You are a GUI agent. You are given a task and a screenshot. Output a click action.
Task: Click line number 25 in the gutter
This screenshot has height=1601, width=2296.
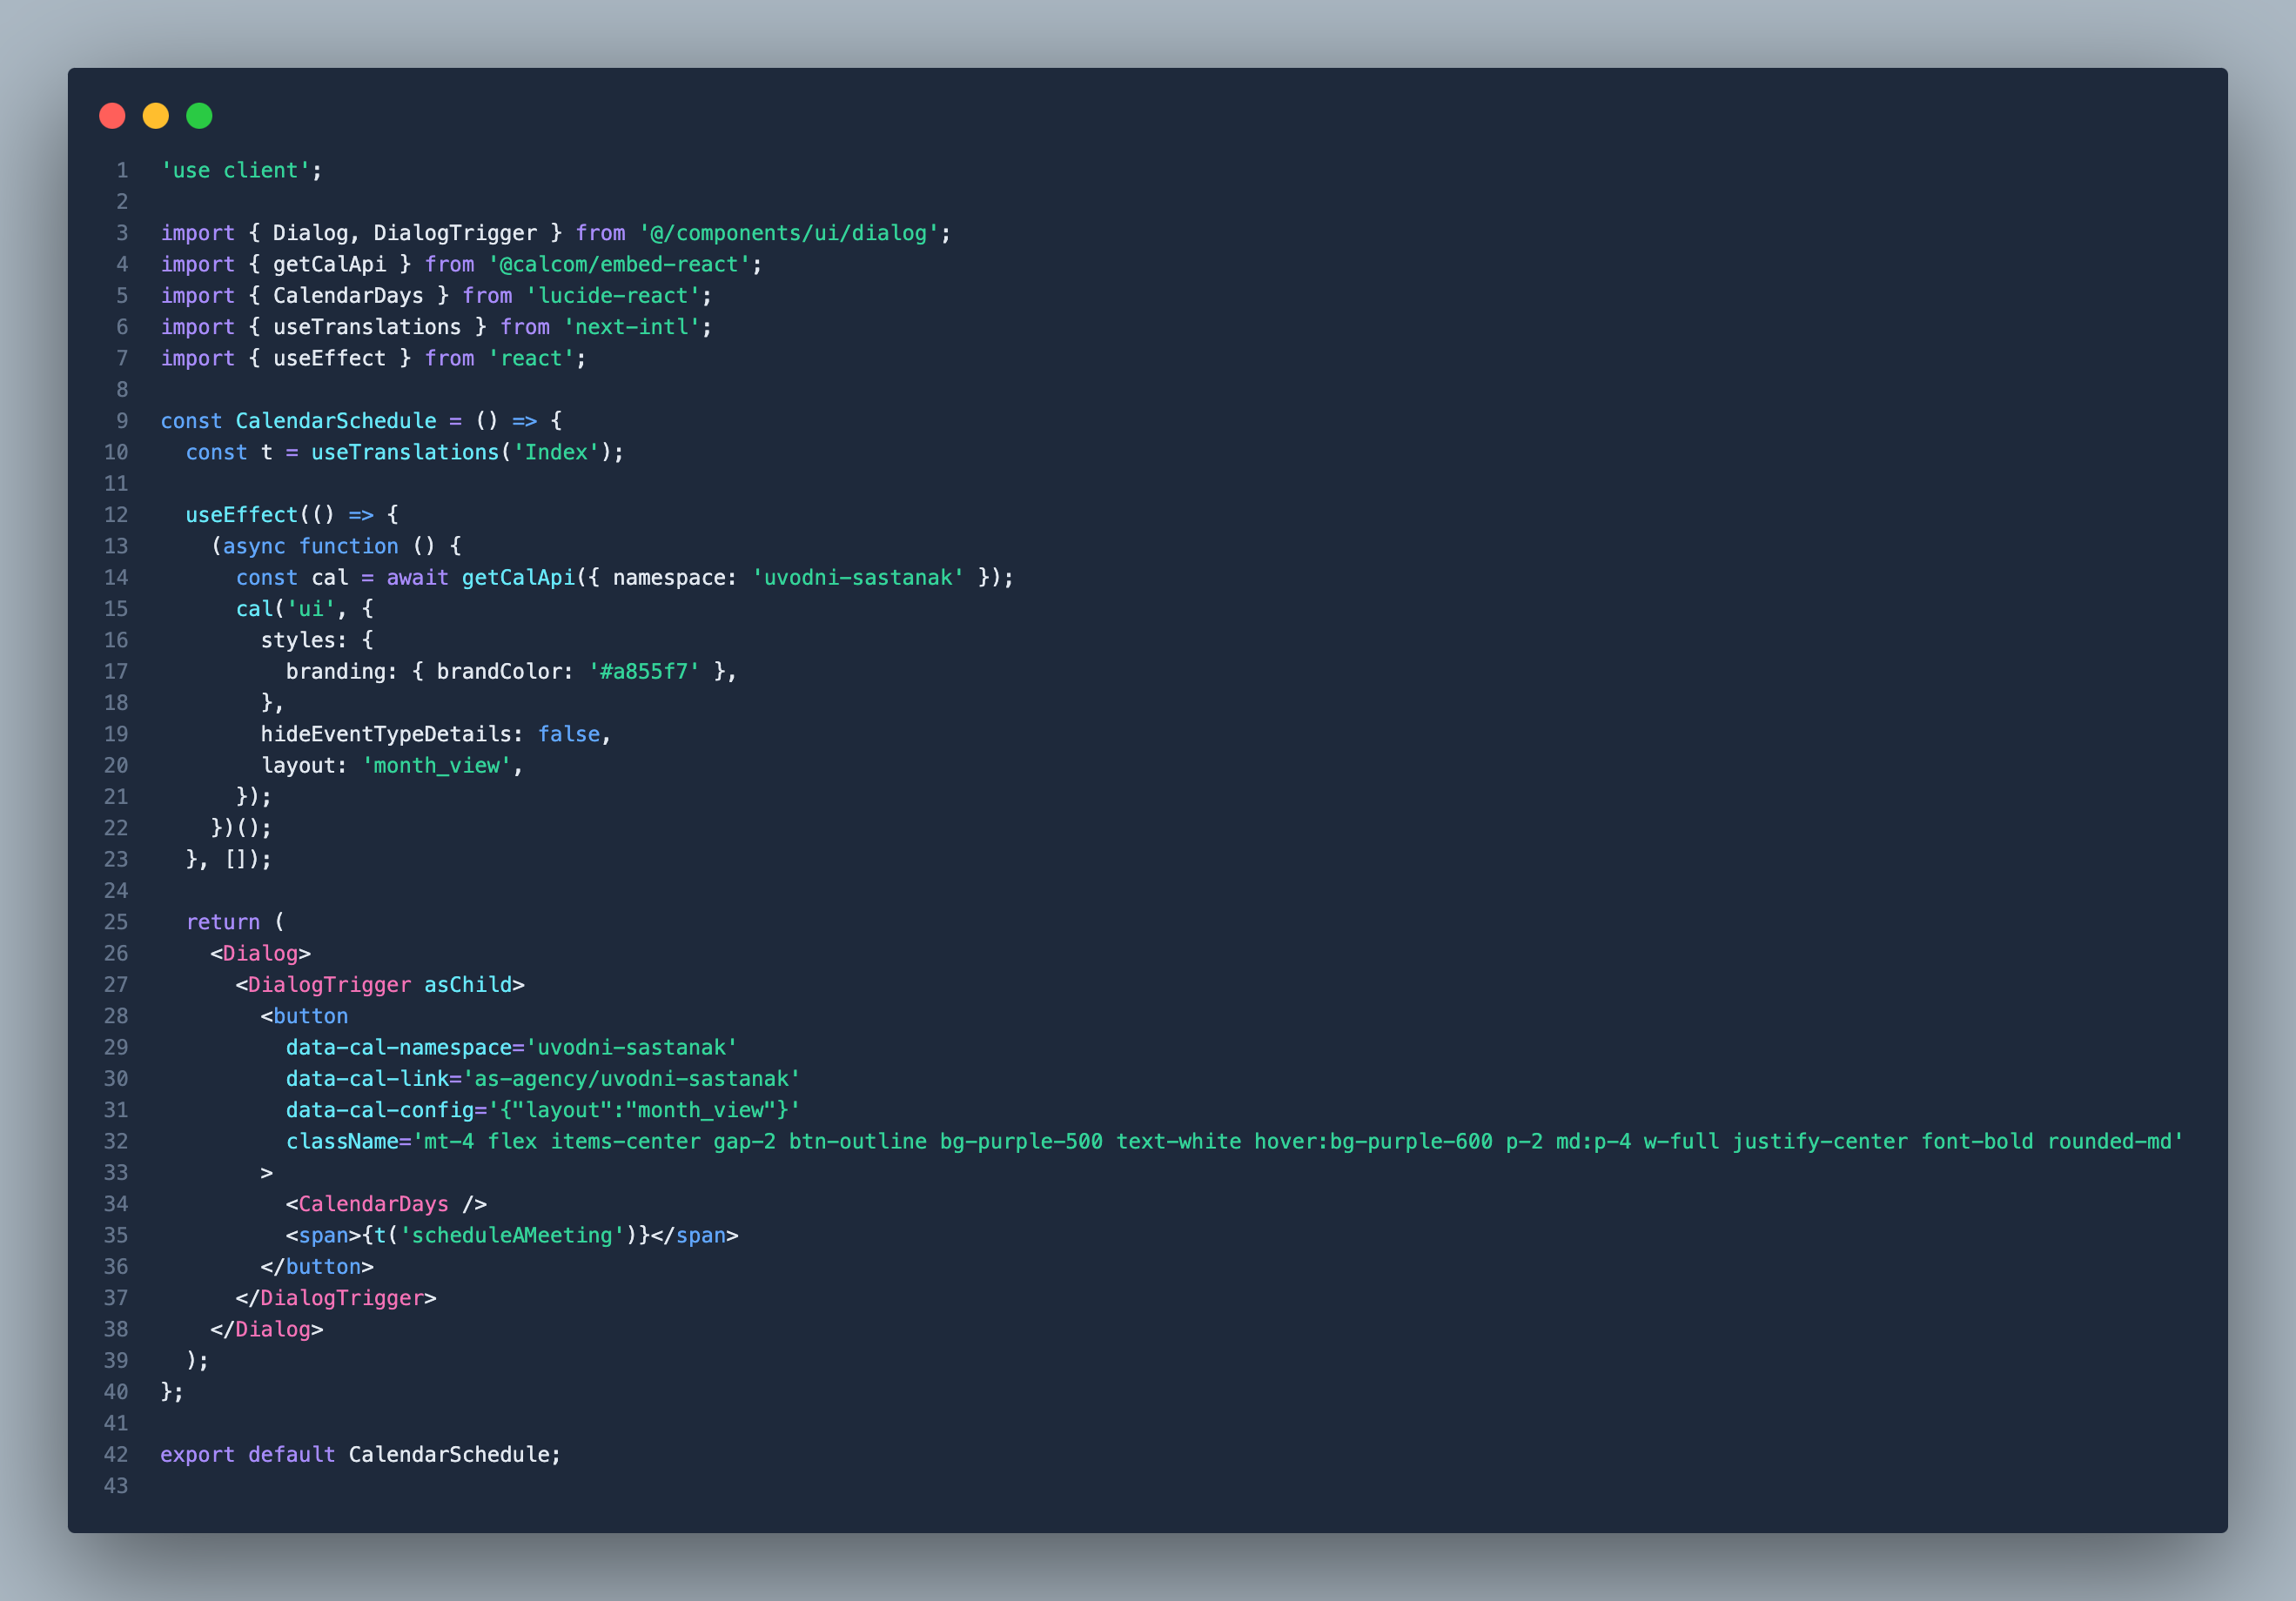pos(116,922)
